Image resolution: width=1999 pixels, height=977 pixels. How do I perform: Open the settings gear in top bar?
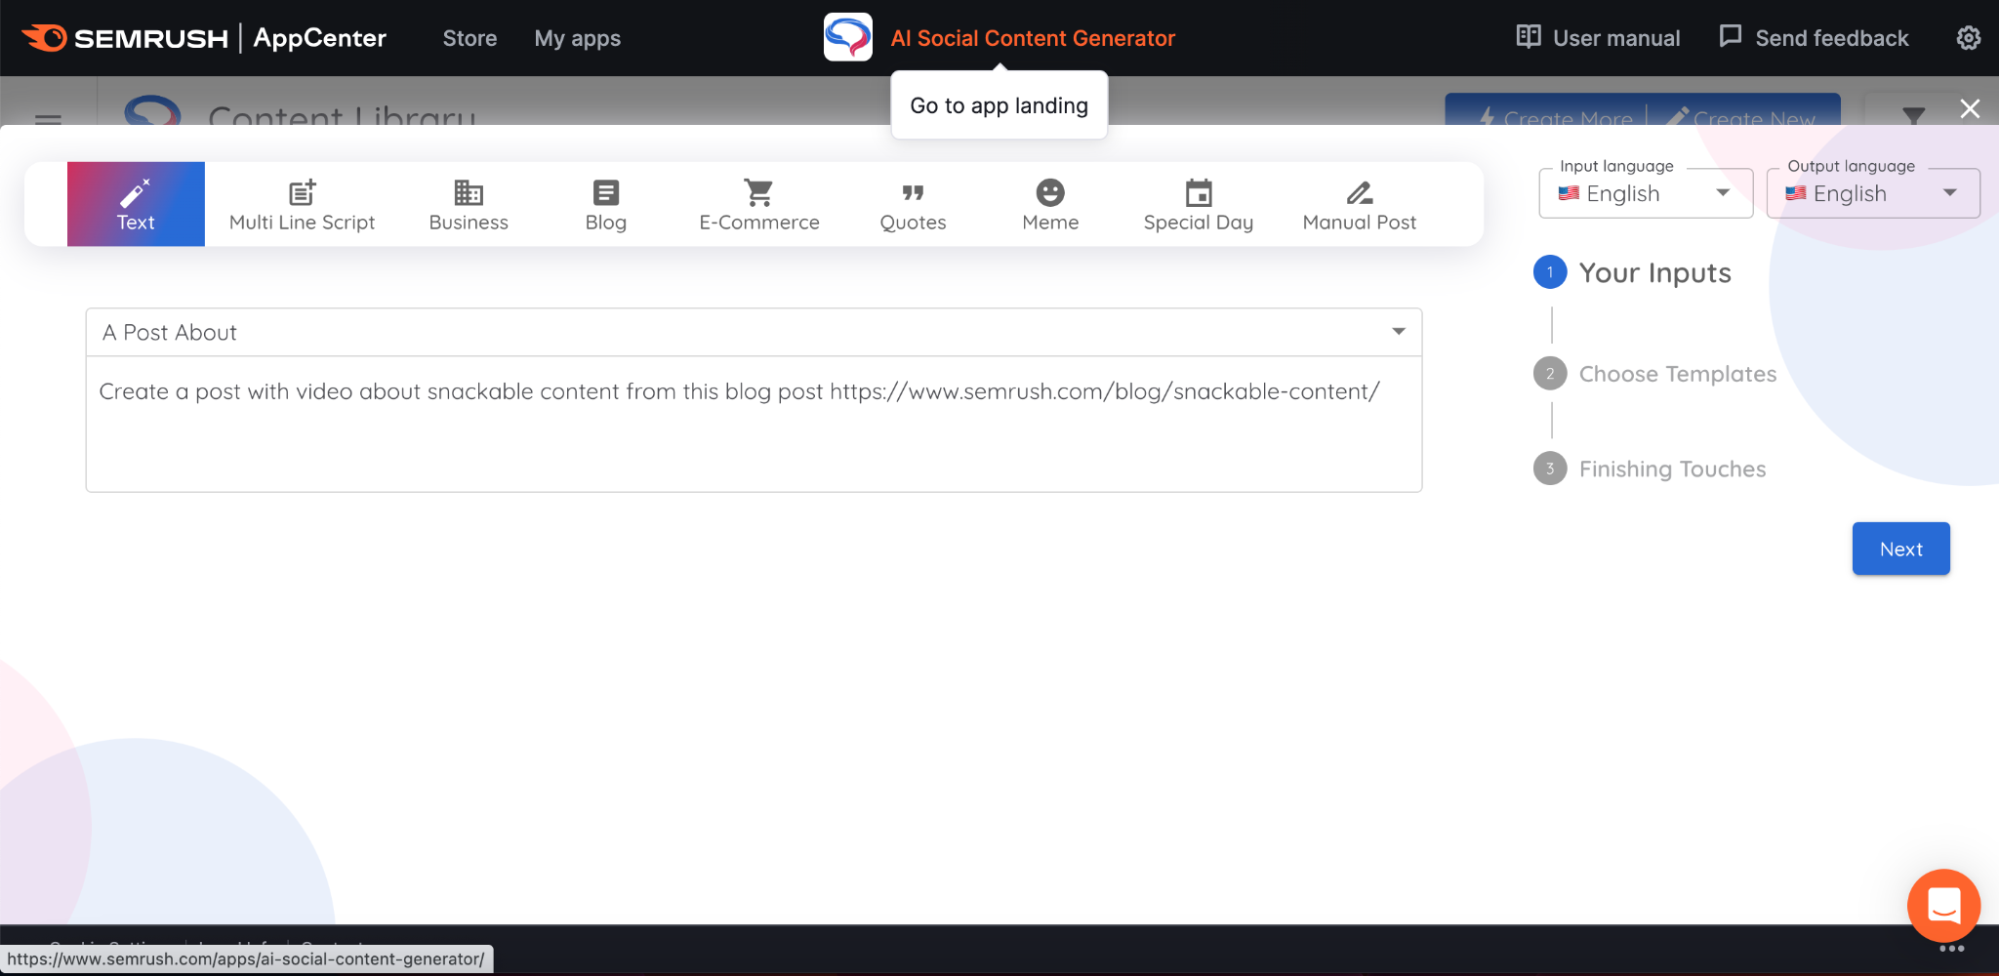pos(1967,37)
